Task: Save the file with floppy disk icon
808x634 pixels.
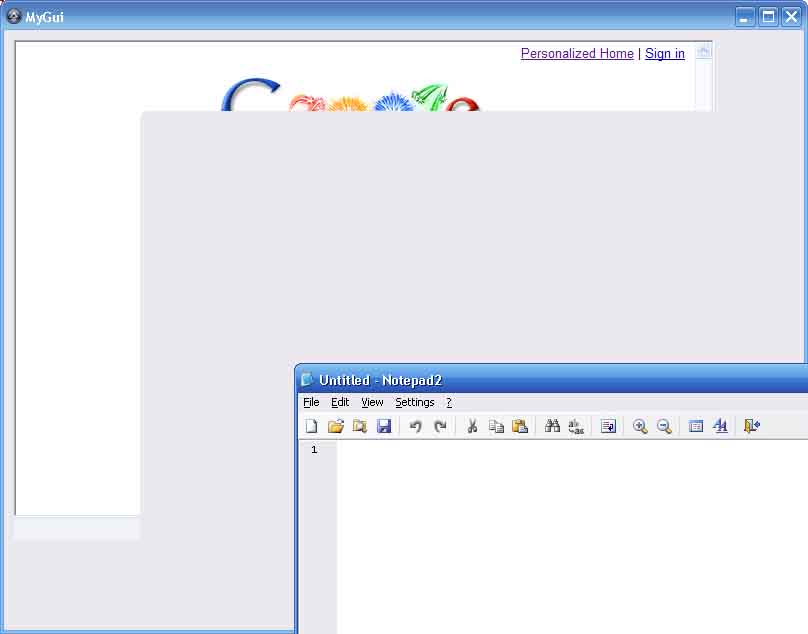Action: (384, 426)
